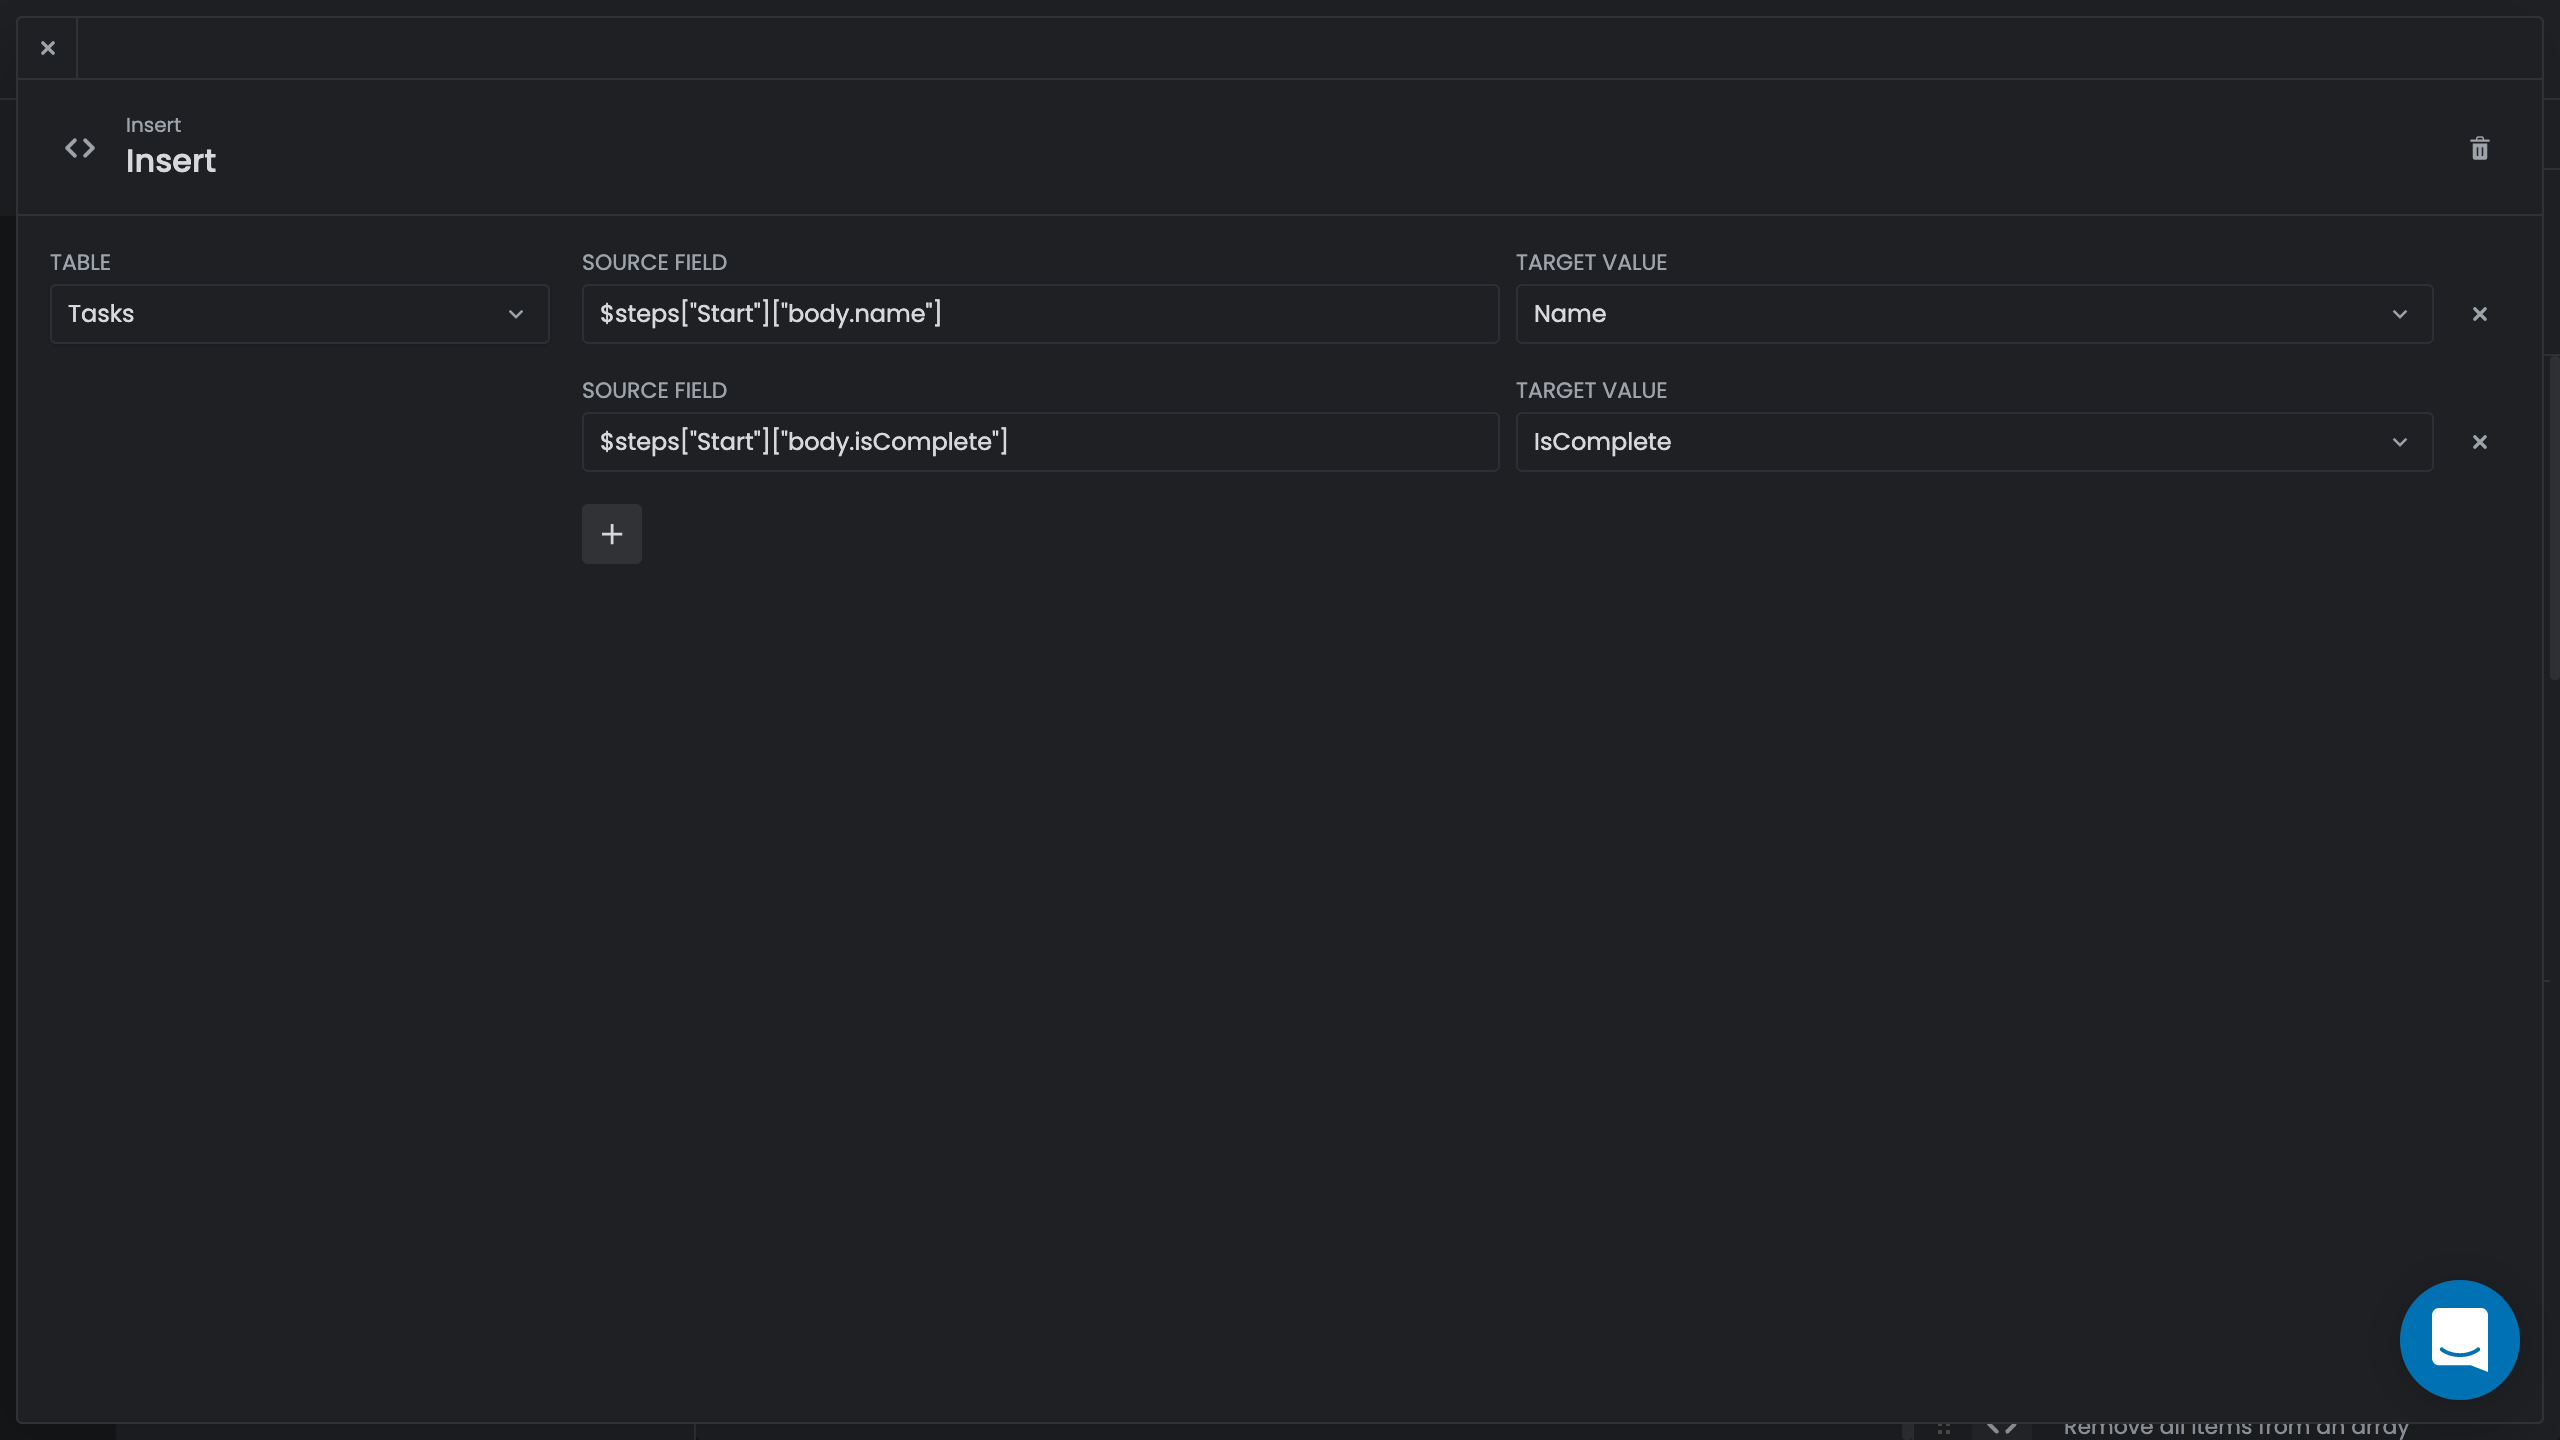Open the chat support widget
Screen dimensions: 2560x1440
pos(2459,1340)
